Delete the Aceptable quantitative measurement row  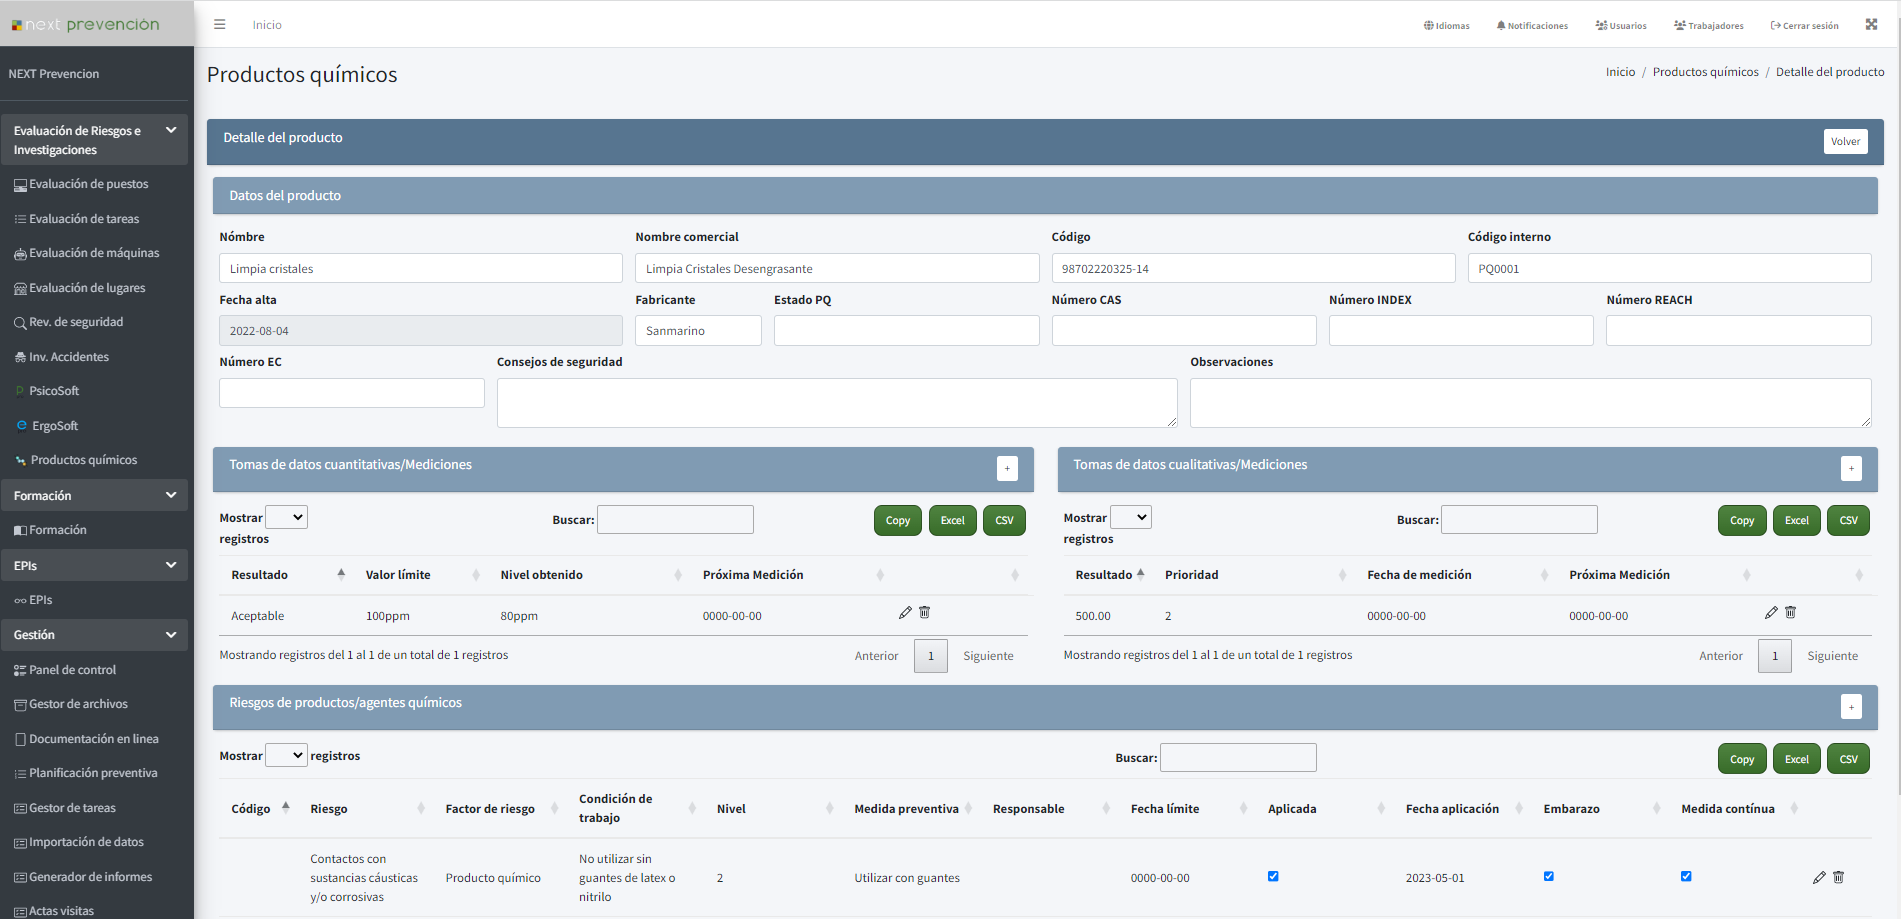tap(925, 612)
